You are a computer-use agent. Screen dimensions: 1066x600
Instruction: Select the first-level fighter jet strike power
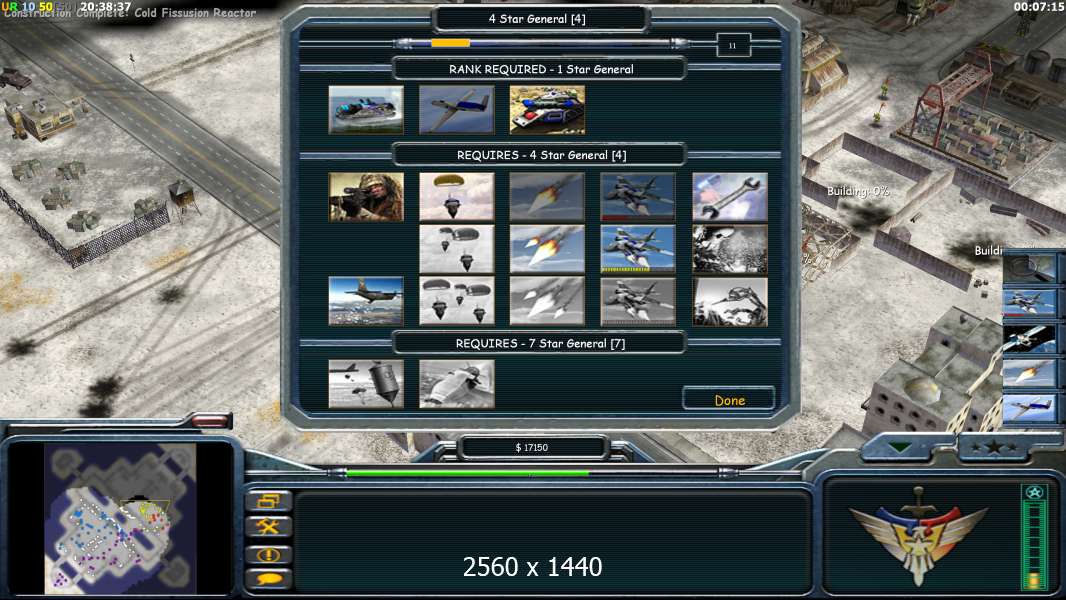coord(638,197)
